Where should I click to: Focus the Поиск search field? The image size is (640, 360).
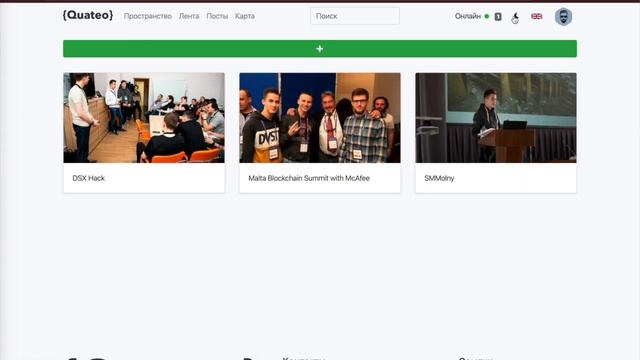pos(355,16)
